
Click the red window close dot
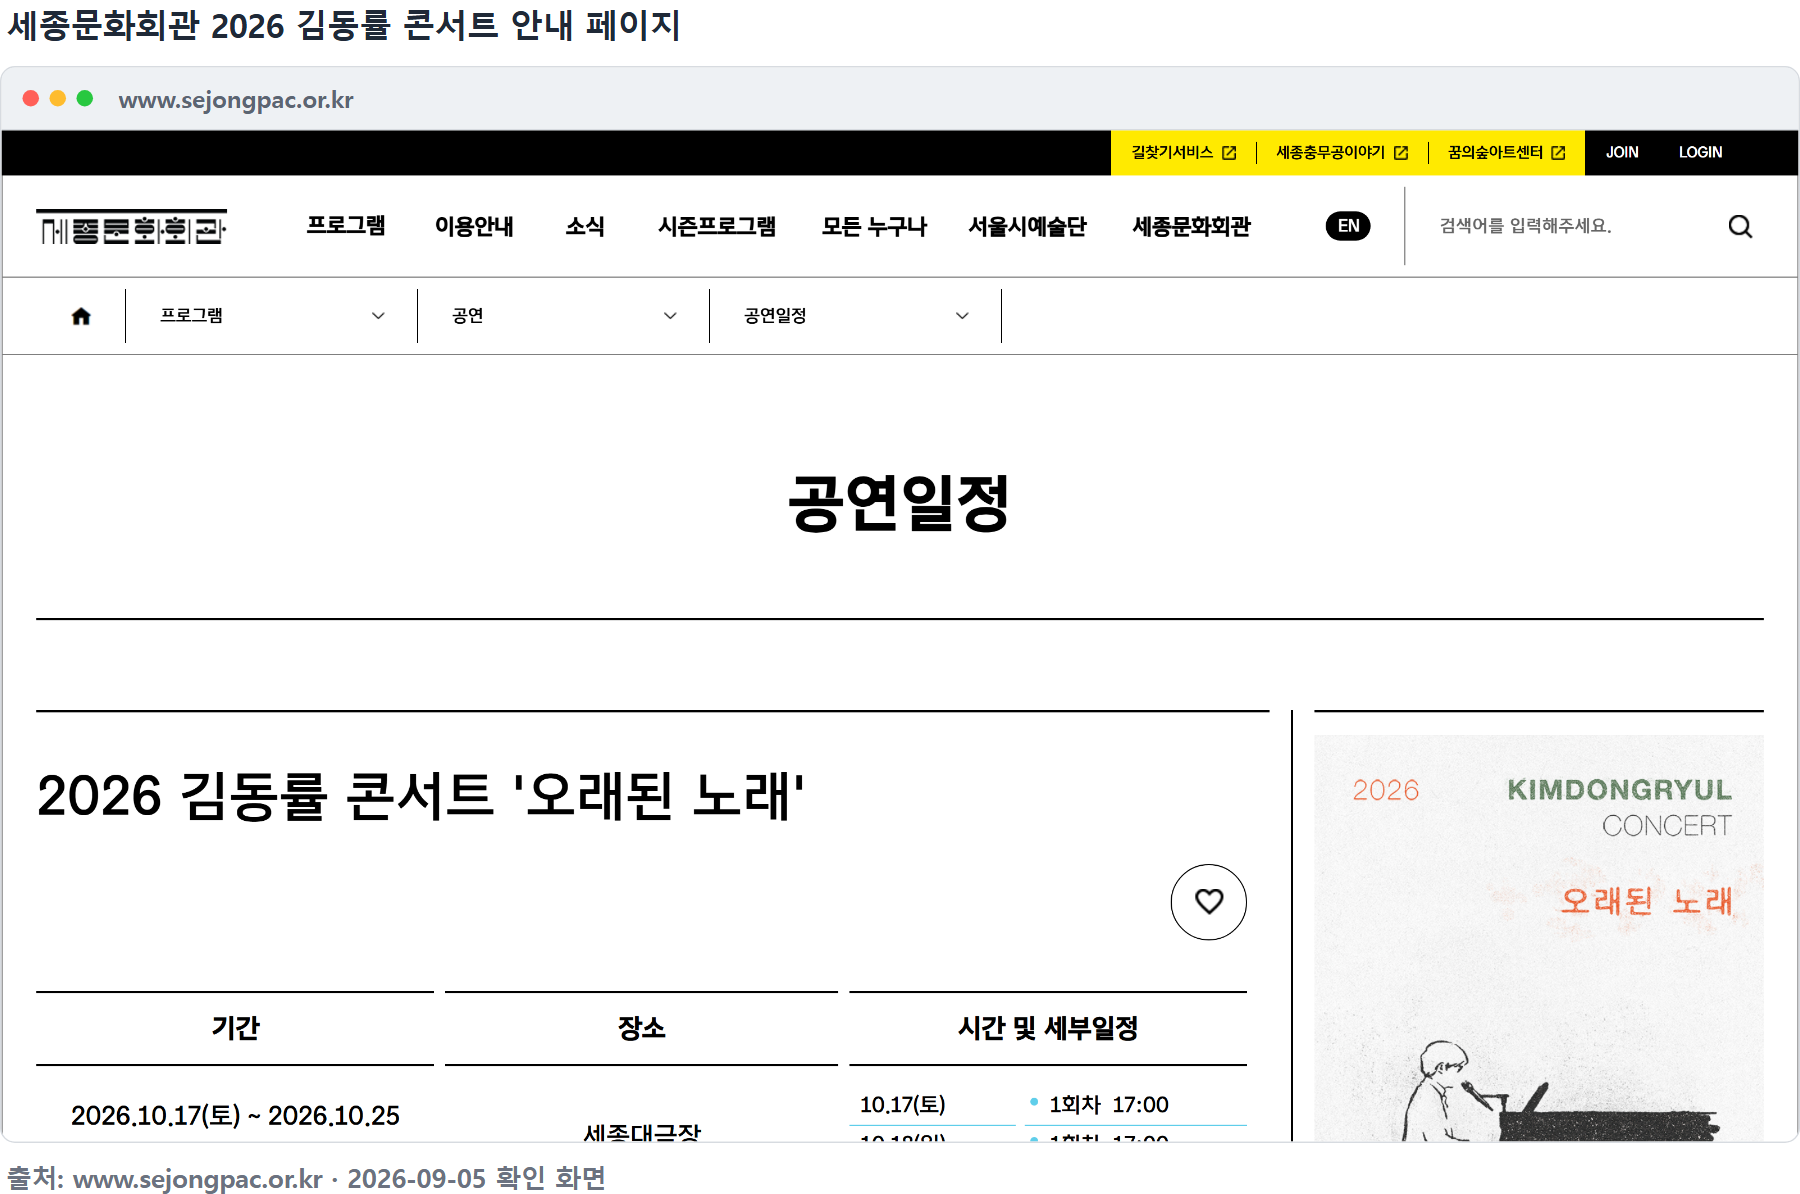(31, 98)
